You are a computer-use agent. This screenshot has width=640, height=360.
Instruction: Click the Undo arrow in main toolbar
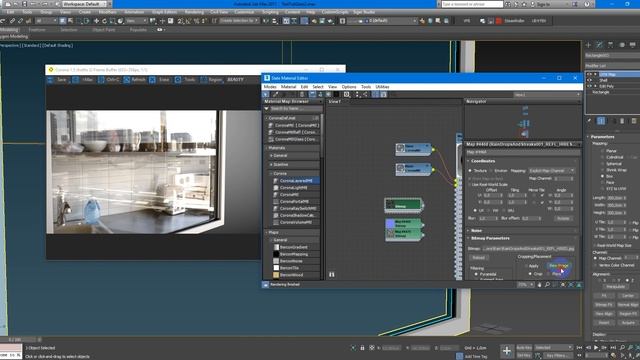point(3,21)
